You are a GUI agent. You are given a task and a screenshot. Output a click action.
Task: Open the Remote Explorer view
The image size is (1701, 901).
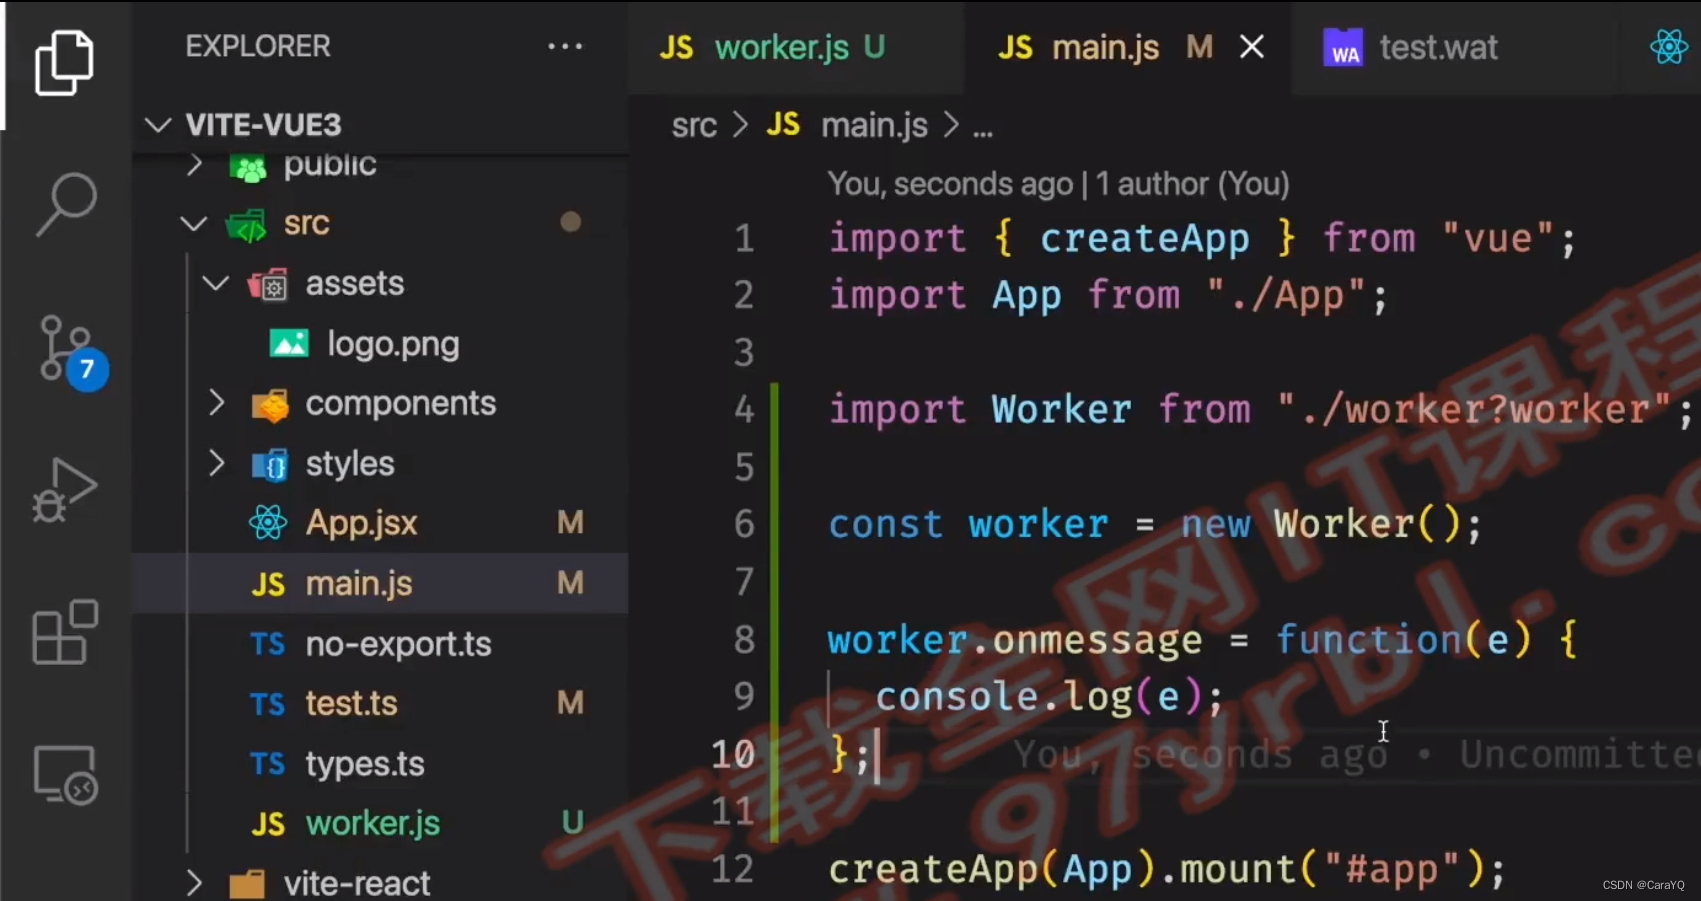[65, 774]
